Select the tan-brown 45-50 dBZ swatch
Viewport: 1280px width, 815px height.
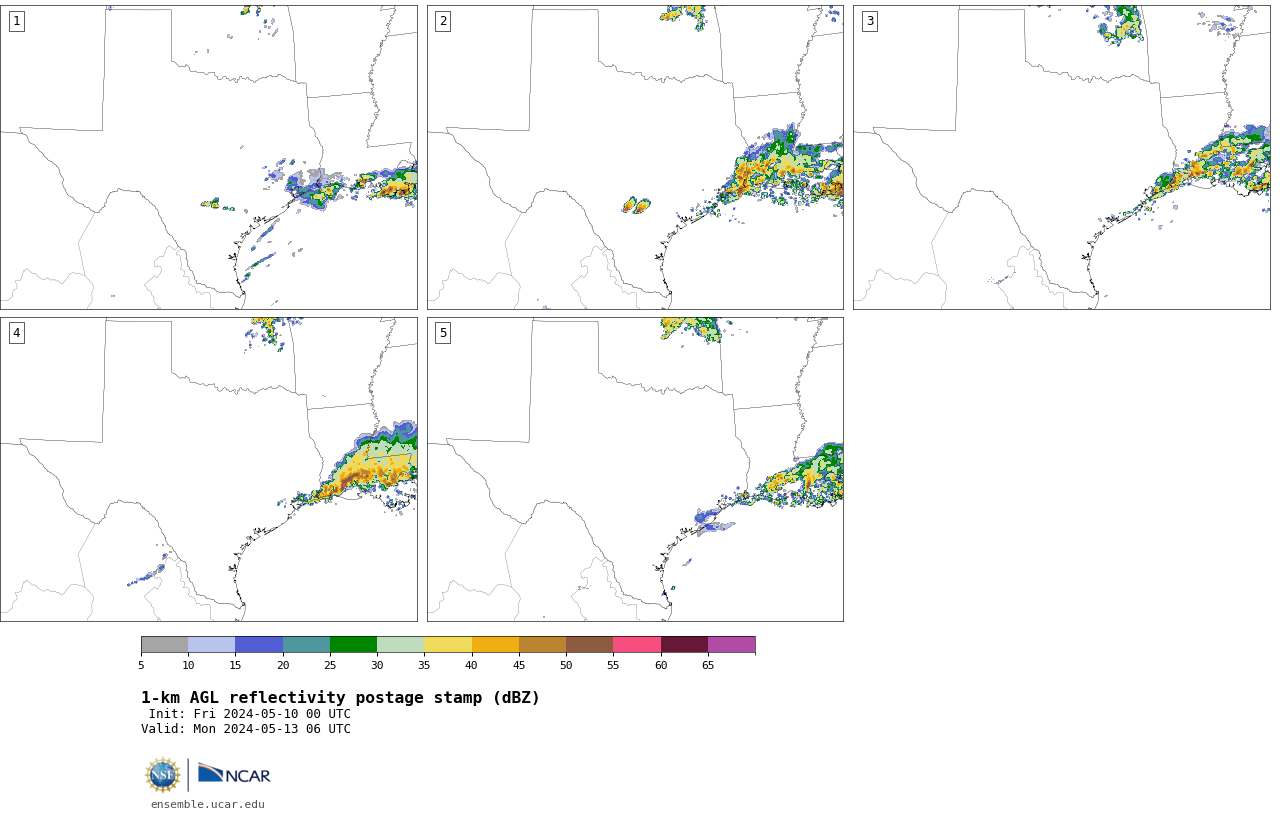[543, 645]
